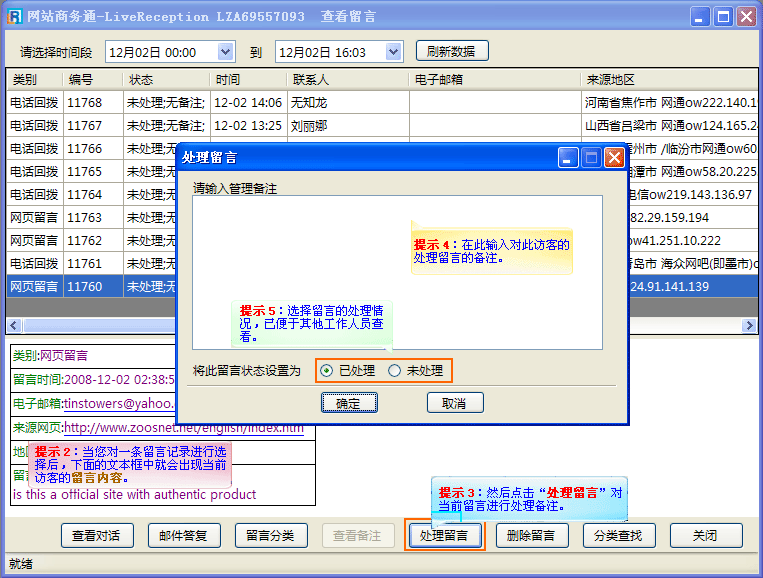Viewport: 763px width, 578px height.
Task: Sort by the 编号 column header
Action: pos(80,79)
